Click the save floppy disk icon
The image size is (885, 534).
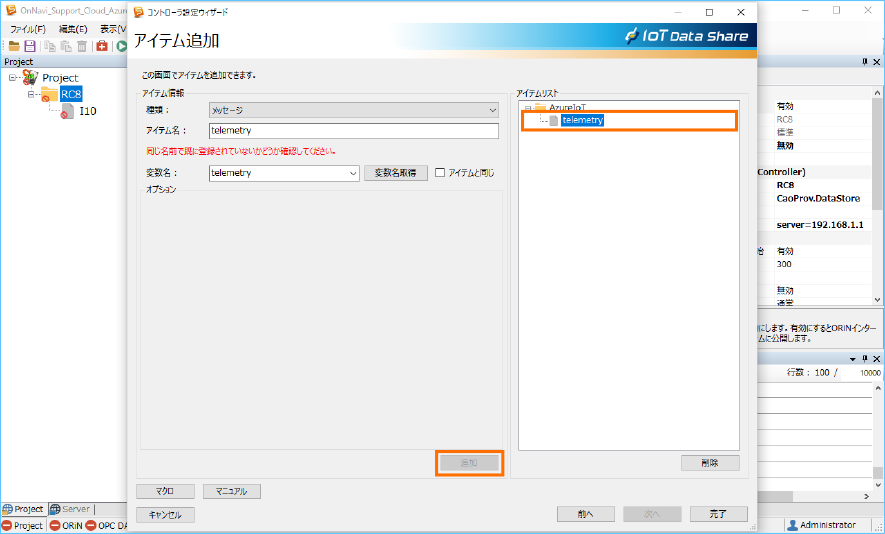click(x=30, y=46)
